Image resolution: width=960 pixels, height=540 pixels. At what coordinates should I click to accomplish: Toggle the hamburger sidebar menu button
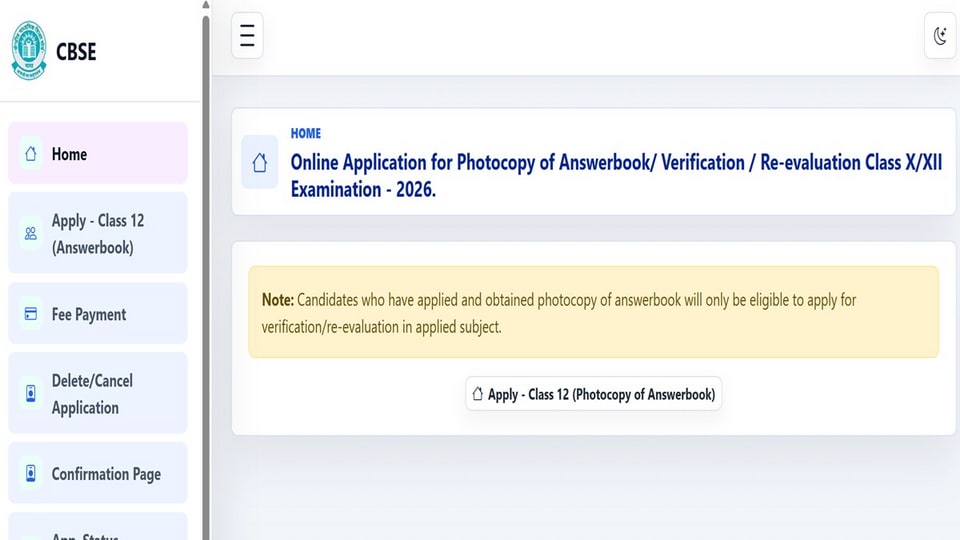pos(247,36)
